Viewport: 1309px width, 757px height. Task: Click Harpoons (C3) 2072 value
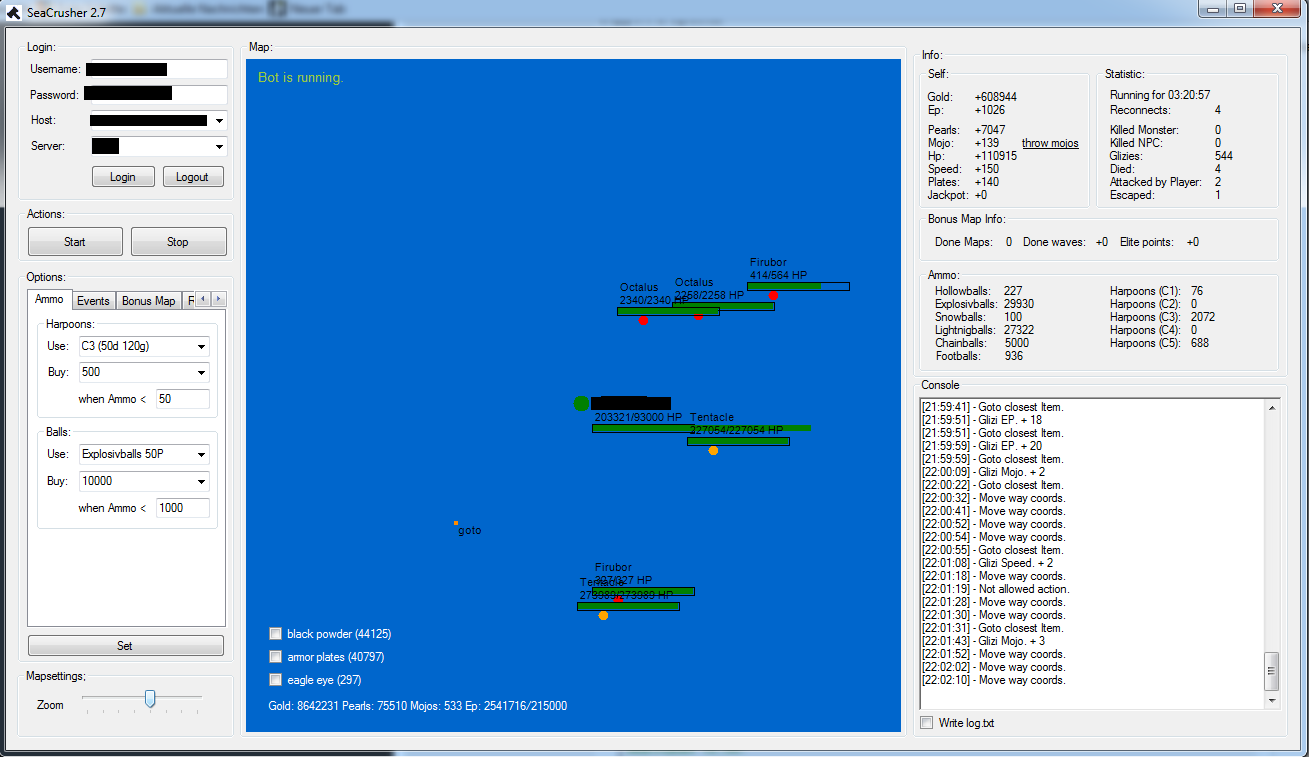[1203, 317]
